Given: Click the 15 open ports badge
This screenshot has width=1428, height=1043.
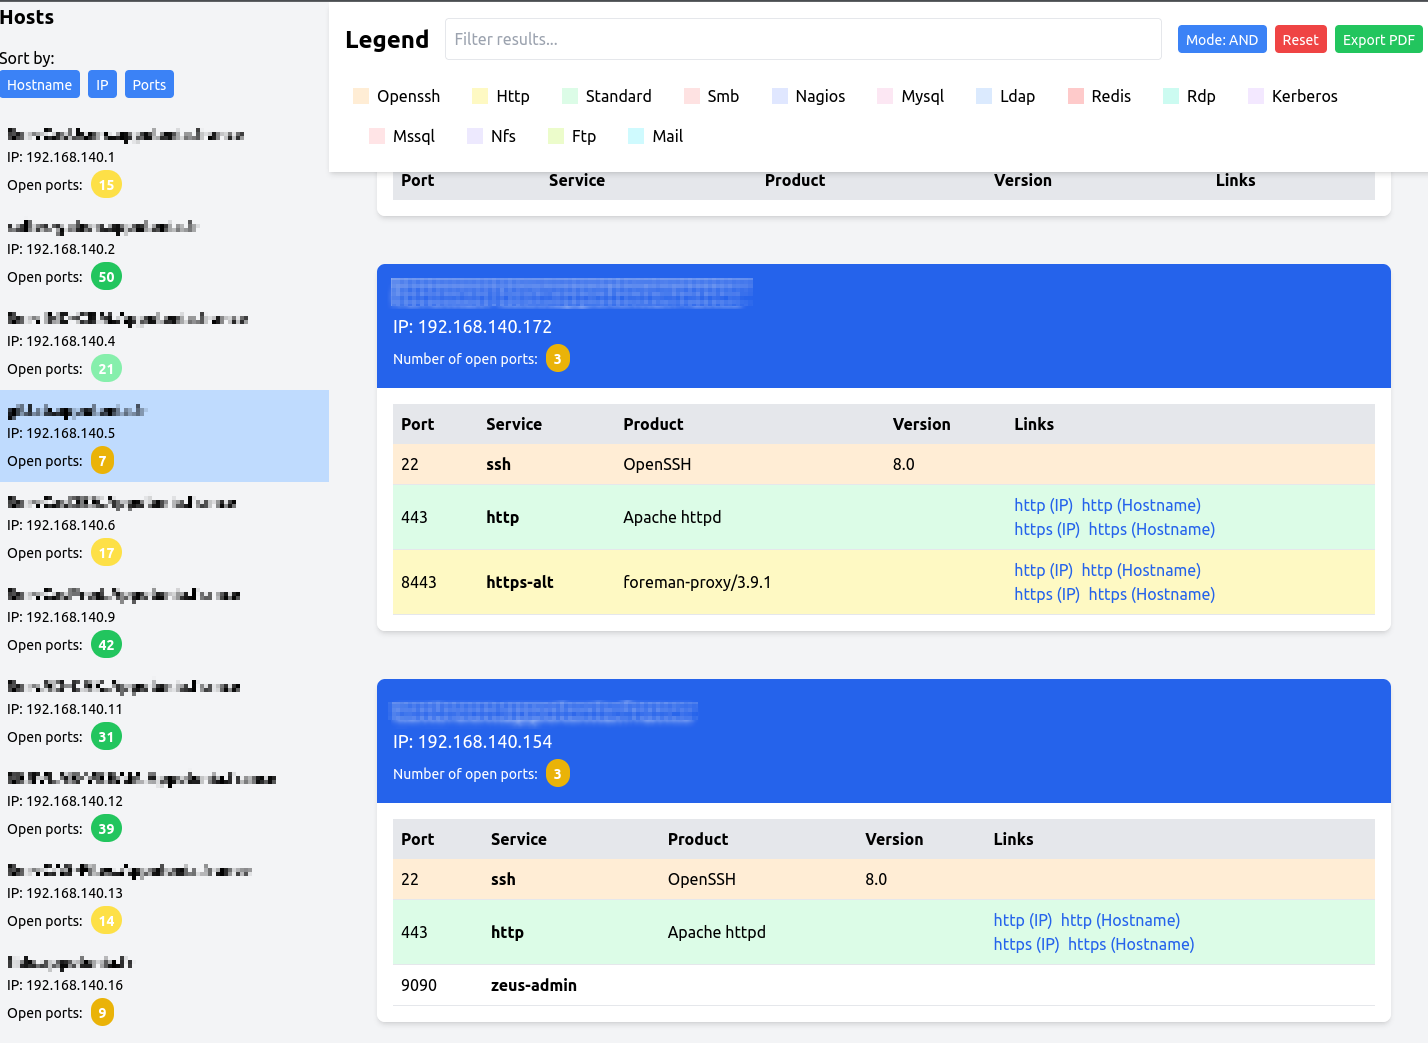Looking at the screenshot, I should tap(106, 185).
